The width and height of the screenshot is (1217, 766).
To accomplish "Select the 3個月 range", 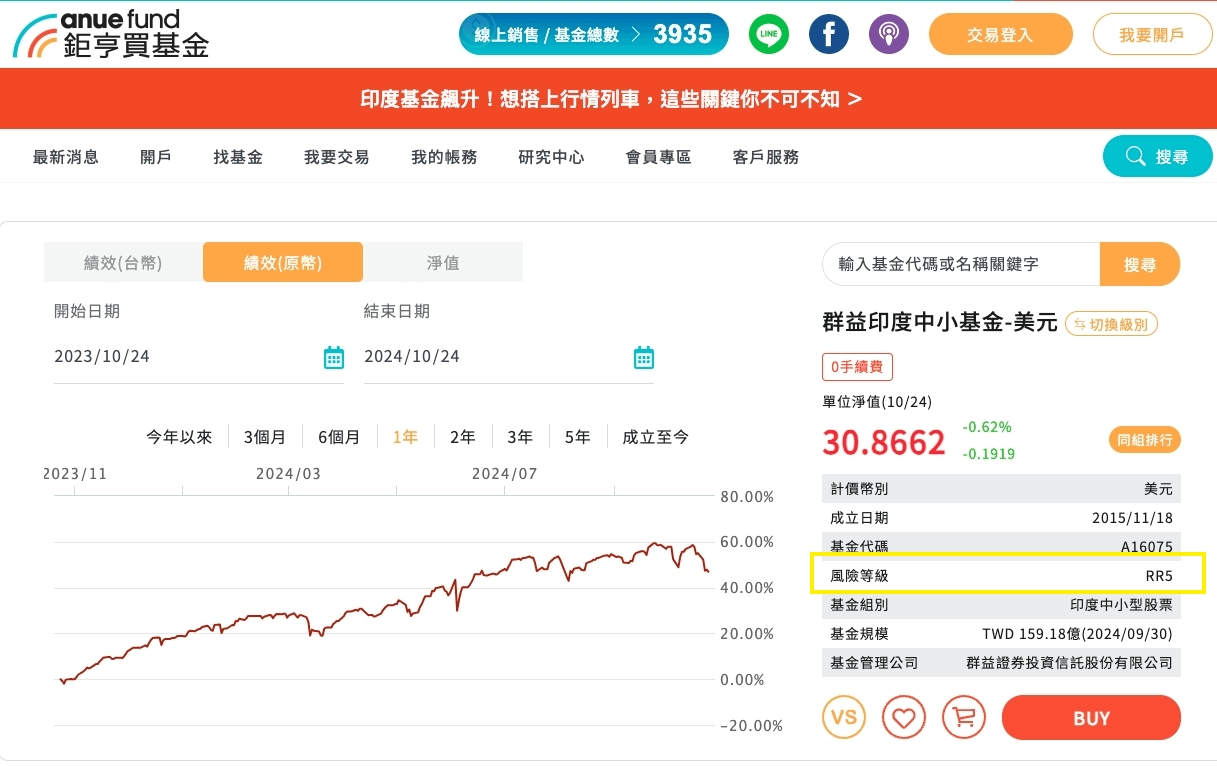I will (x=265, y=437).
